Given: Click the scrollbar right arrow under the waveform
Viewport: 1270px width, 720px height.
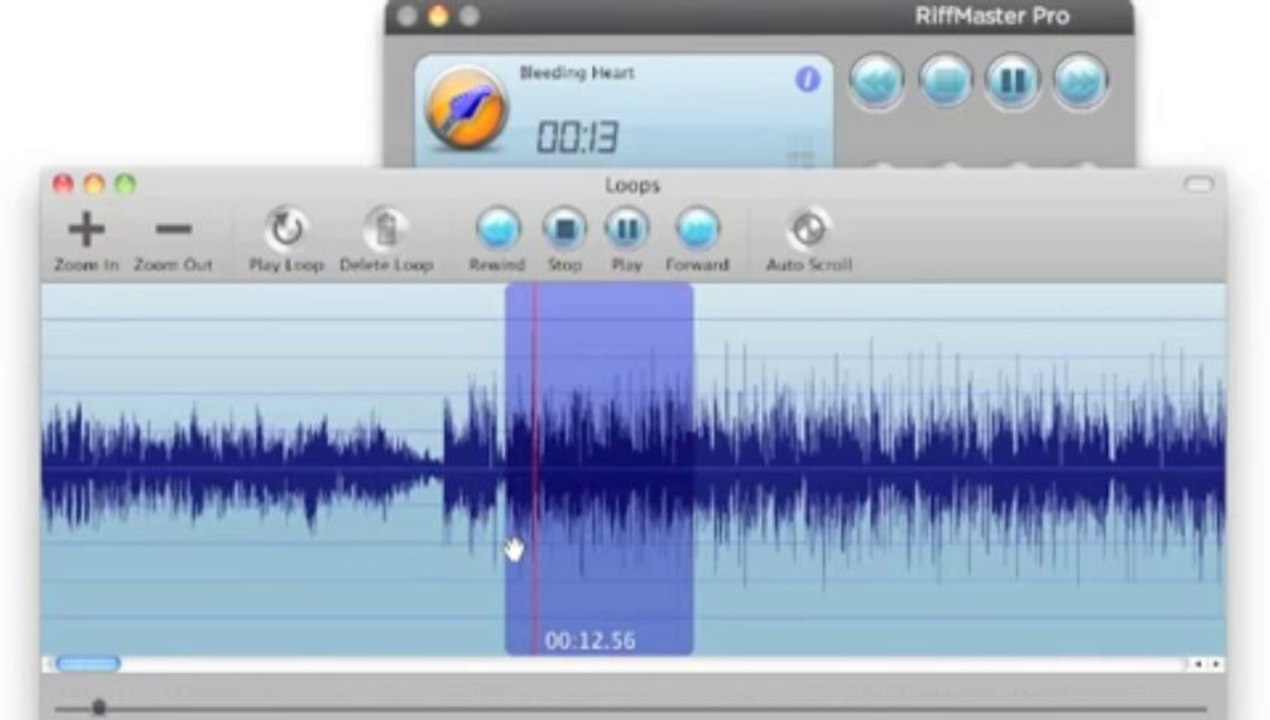Looking at the screenshot, I should pyautogui.click(x=1217, y=664).
